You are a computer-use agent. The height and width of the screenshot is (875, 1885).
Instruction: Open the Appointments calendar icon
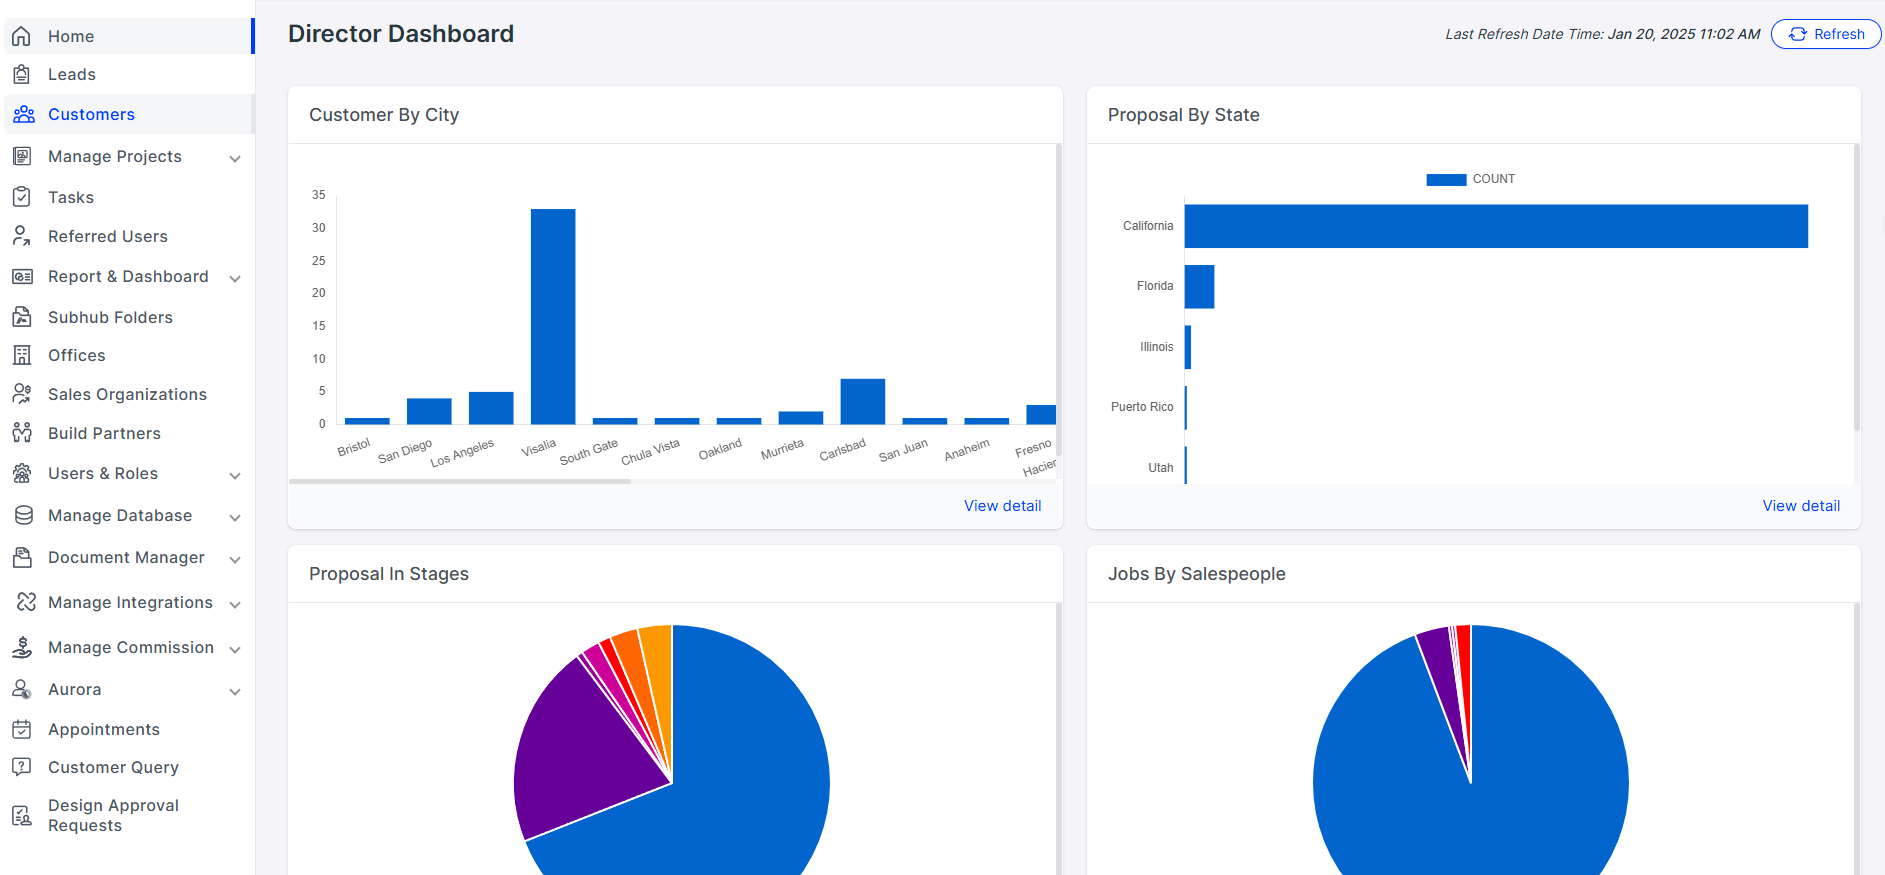pos(22,729)
